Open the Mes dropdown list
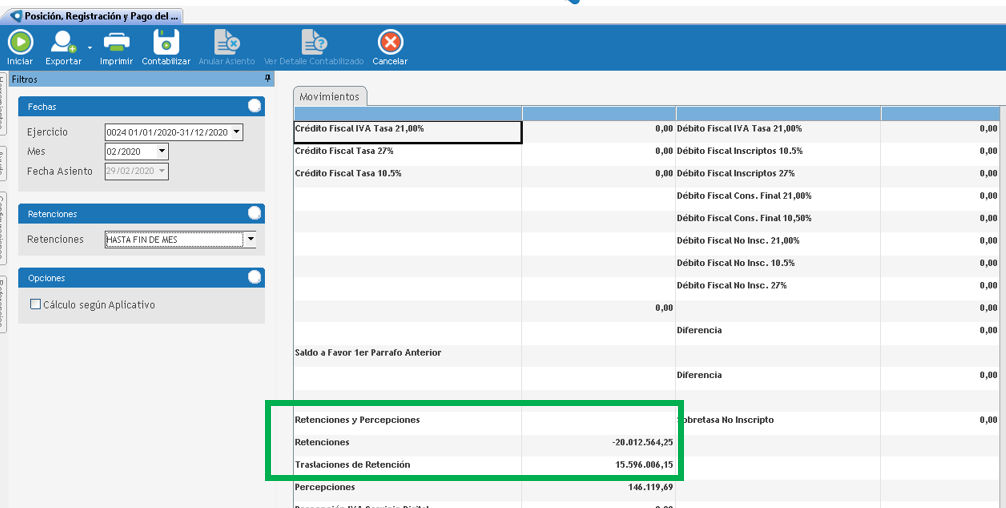 click(162, 152)
